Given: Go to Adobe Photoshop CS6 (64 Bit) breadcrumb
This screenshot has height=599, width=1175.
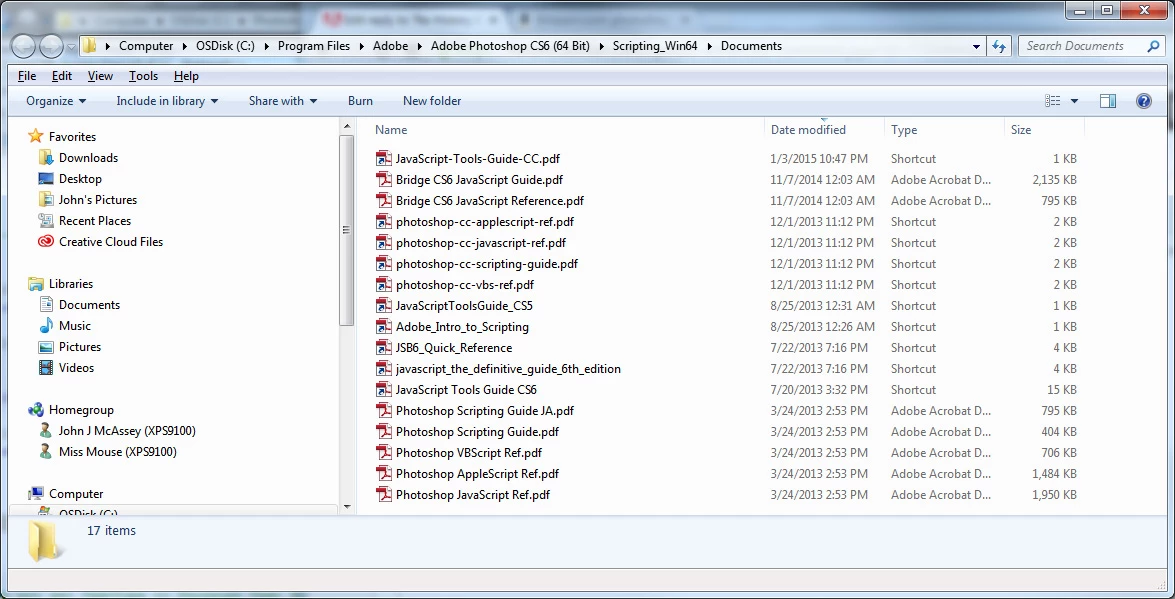Looking at the screenshot, I should pos(510,46).
